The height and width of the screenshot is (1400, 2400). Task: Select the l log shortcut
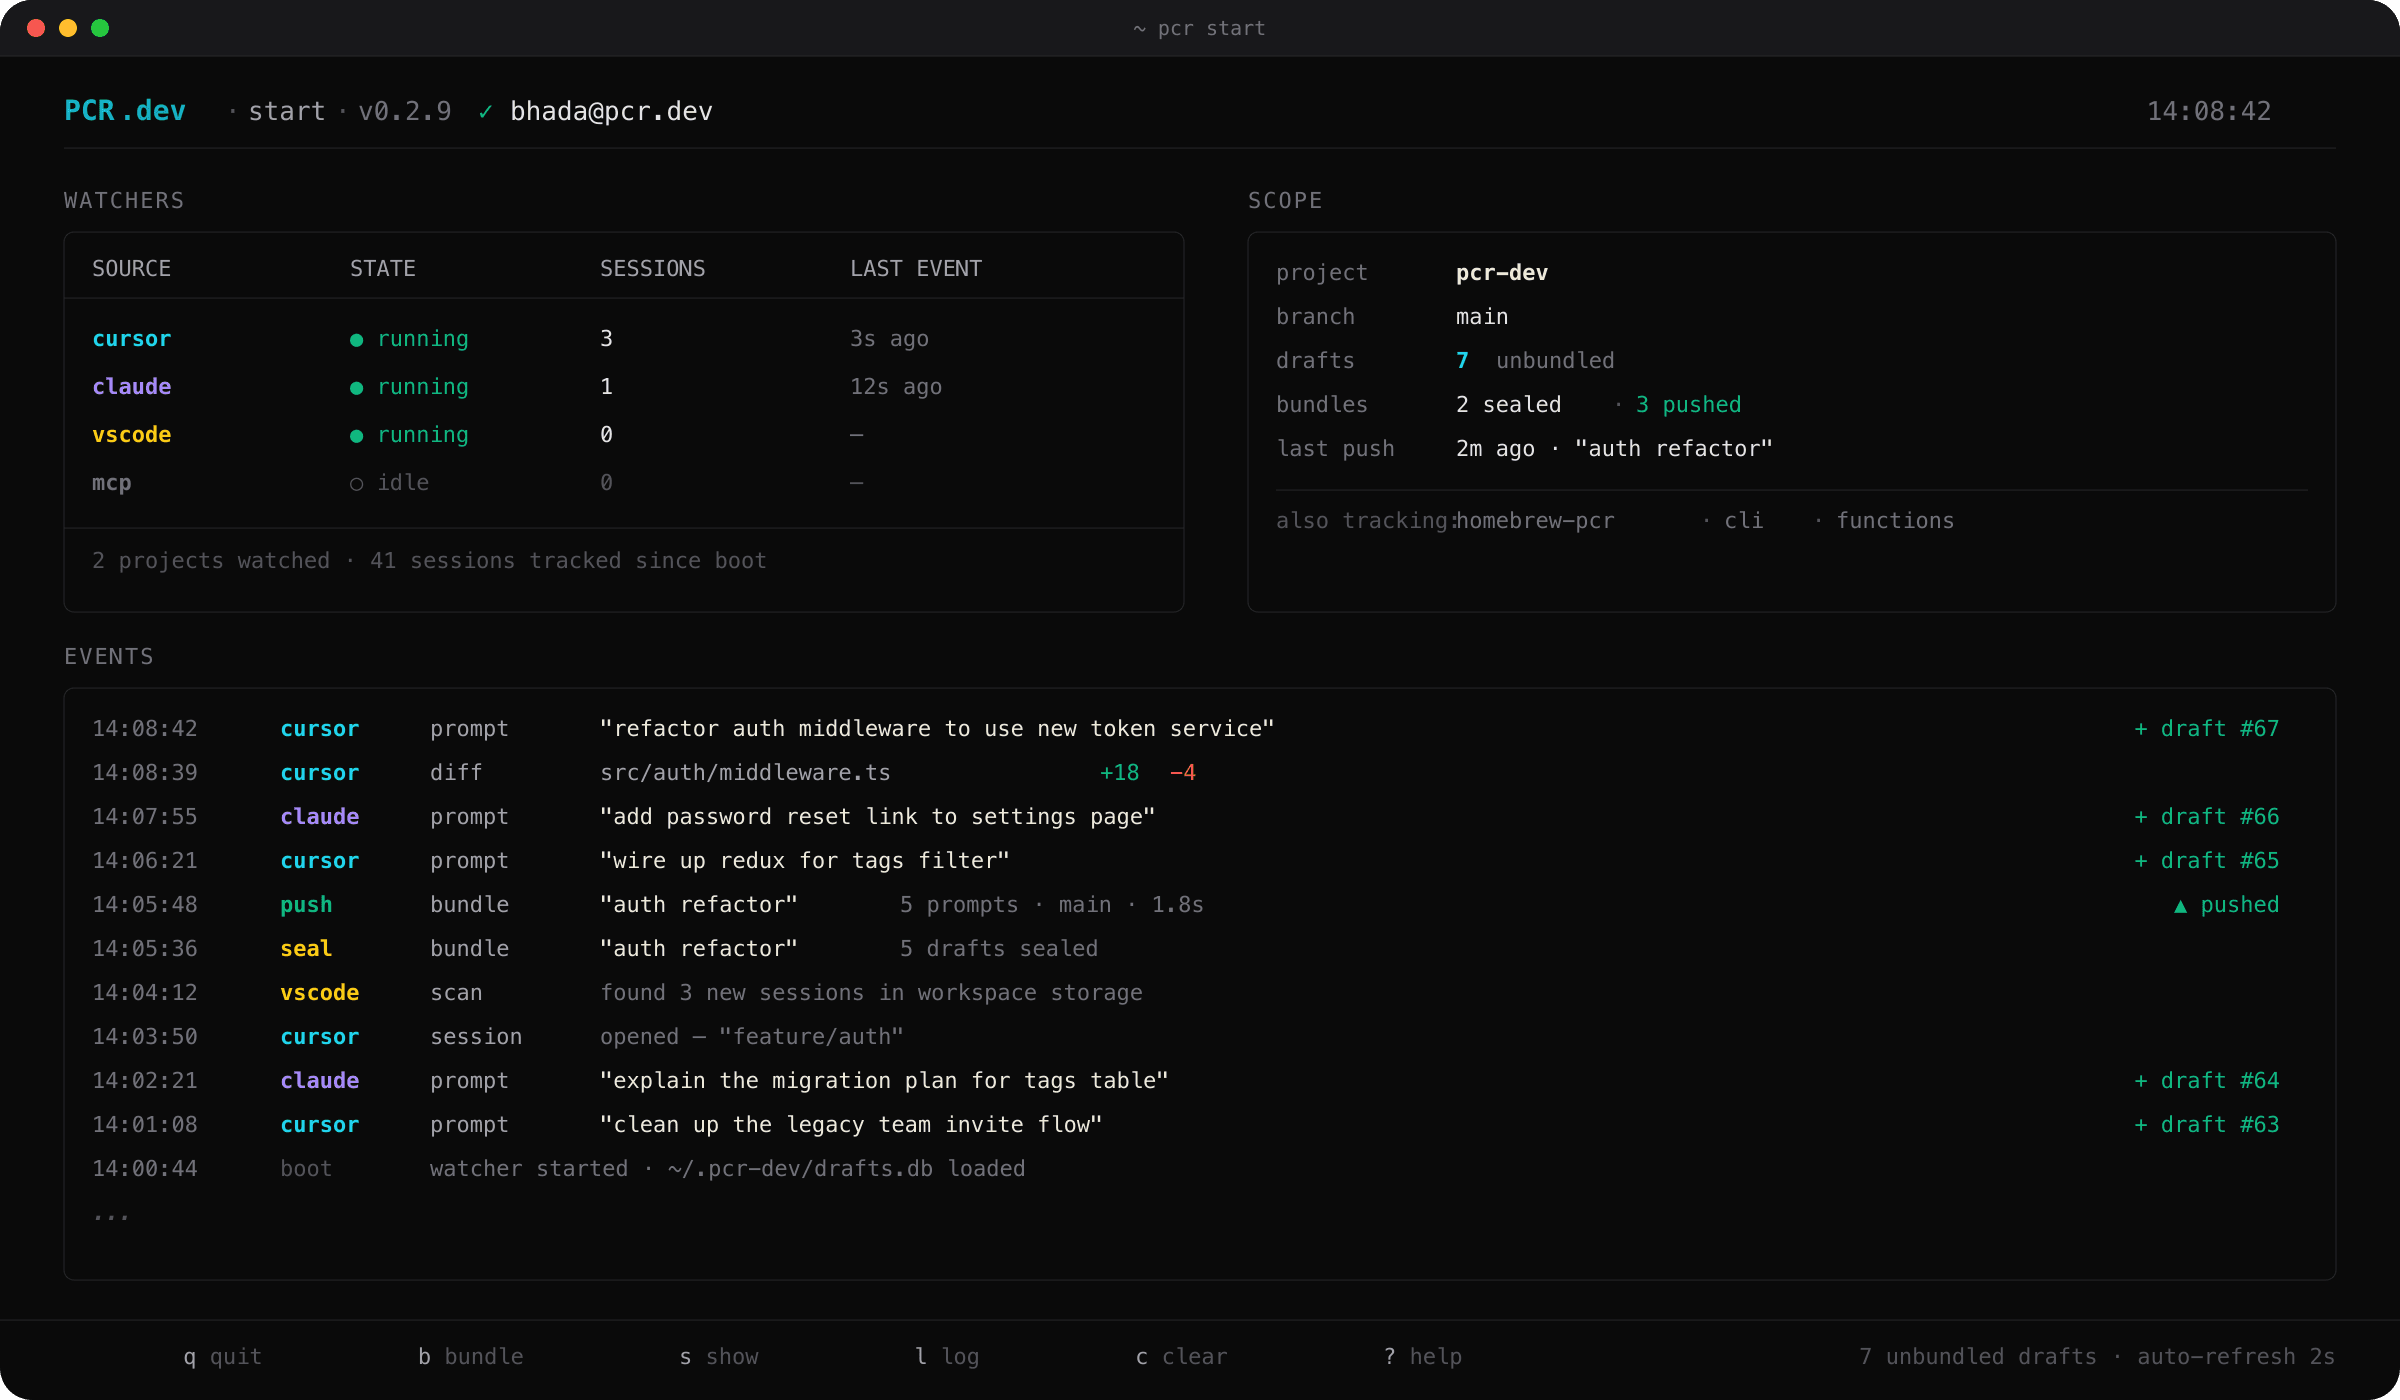(947, 1356)
